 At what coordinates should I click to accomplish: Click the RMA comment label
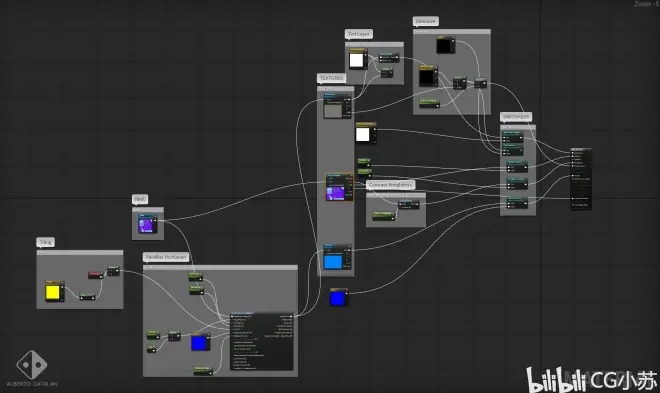pyautogui.click(x=140, y=199)
